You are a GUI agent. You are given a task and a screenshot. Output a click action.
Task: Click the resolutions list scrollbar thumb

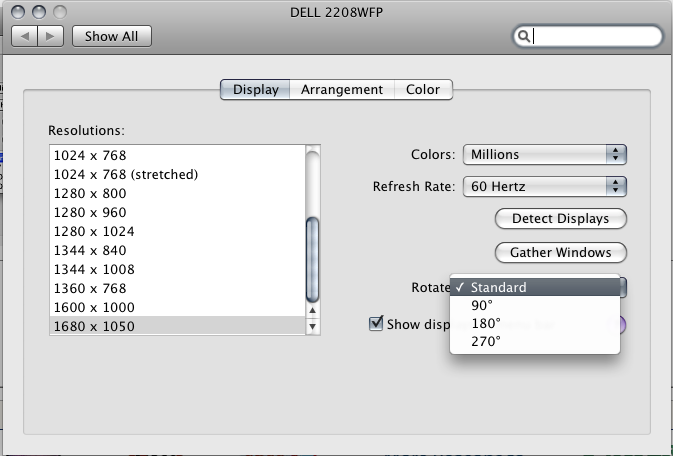pos(312,259)
